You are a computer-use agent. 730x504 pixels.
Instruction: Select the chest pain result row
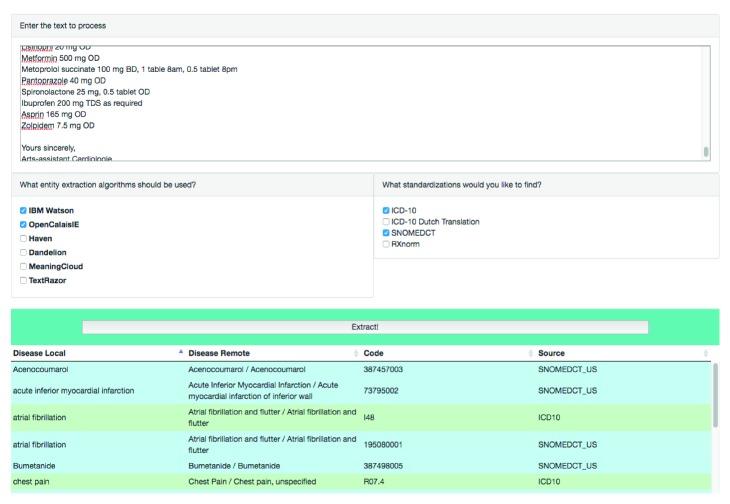tap(360, 481)
